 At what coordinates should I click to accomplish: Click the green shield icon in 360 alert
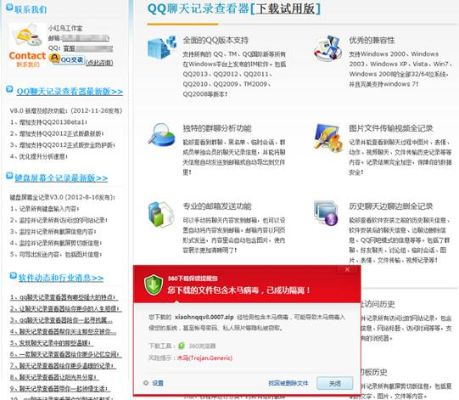coord(153,285)
